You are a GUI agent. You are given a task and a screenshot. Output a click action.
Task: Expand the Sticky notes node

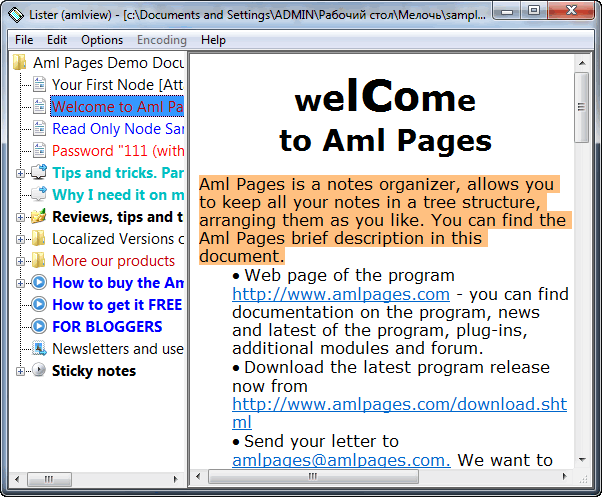20,372
